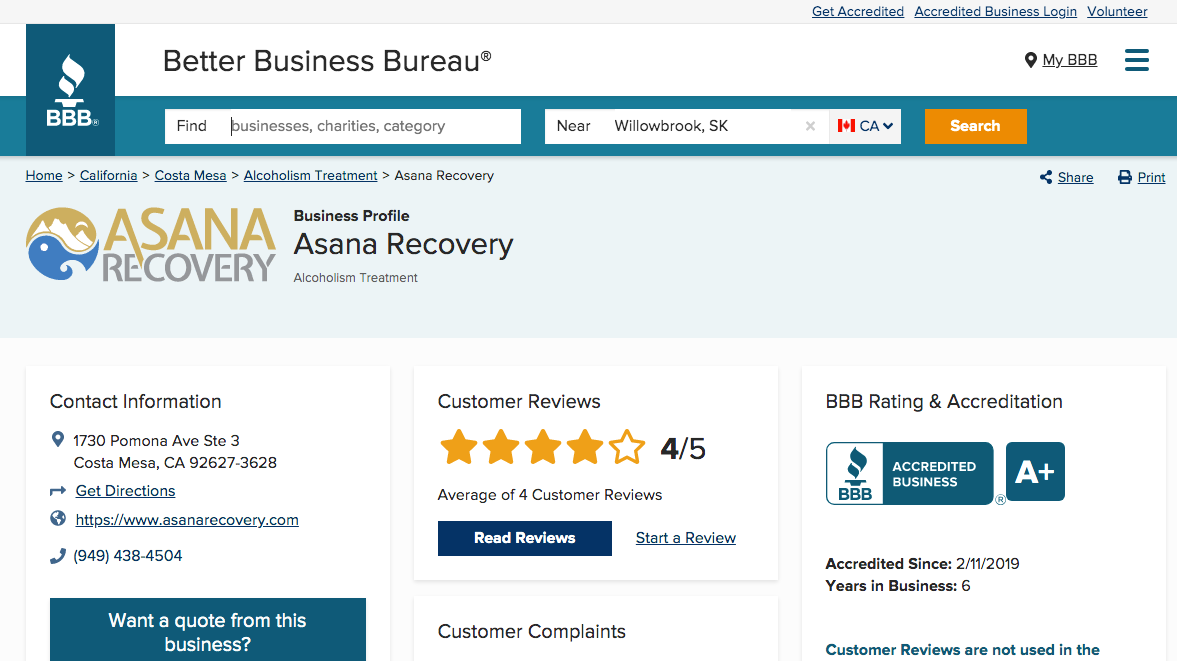Go to Costa Mesa breadcrumb
This screenshot has height=661, width=1177.
tap(190, 176)
